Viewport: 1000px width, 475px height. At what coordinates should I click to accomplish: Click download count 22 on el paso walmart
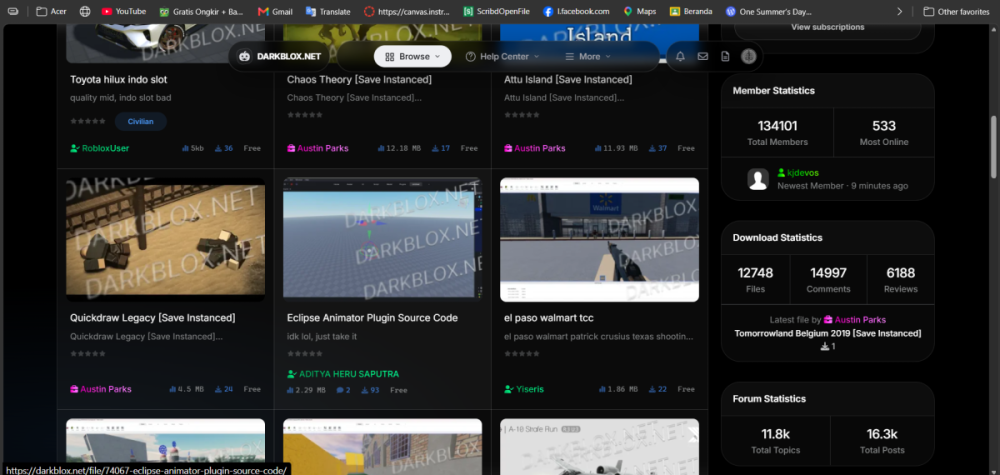[658, 389]
